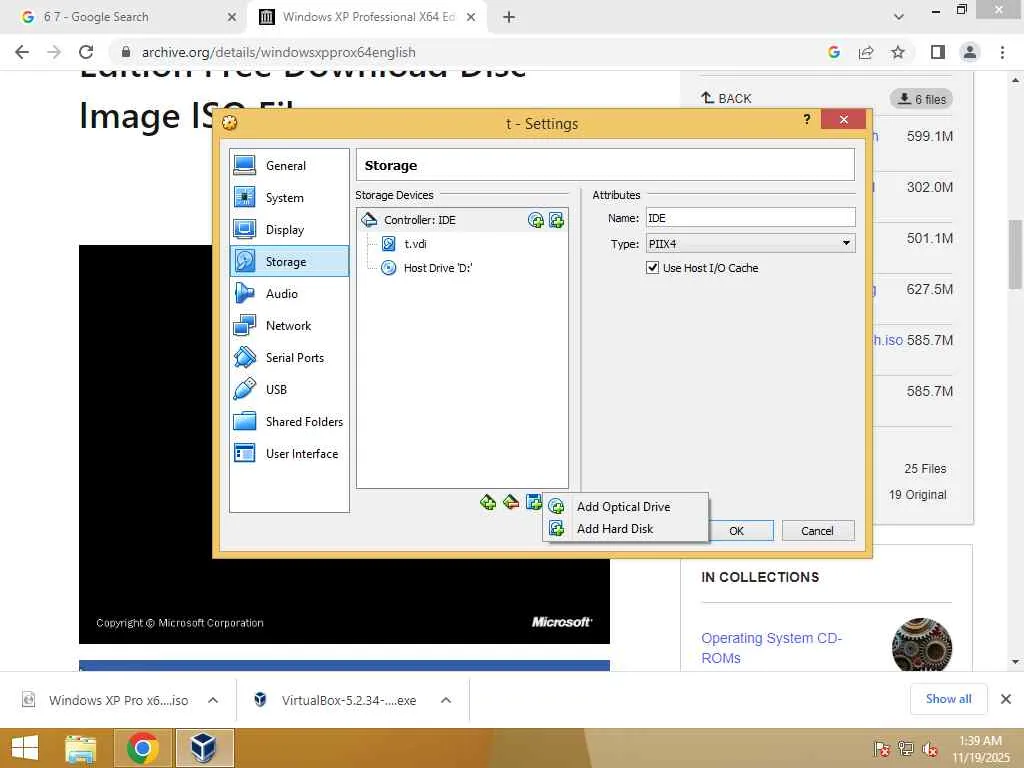Open USB settings category
The width and height of the screenshot is (1024, 768).
(x=289, y=390)
